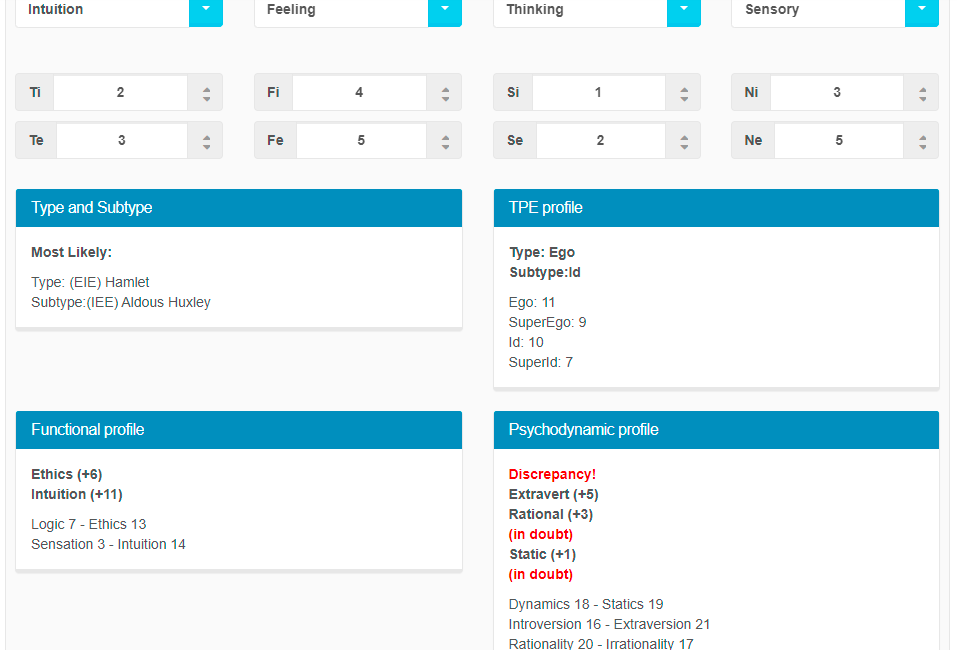Click the 'Rational (+3)' result

tap(551, 515)
